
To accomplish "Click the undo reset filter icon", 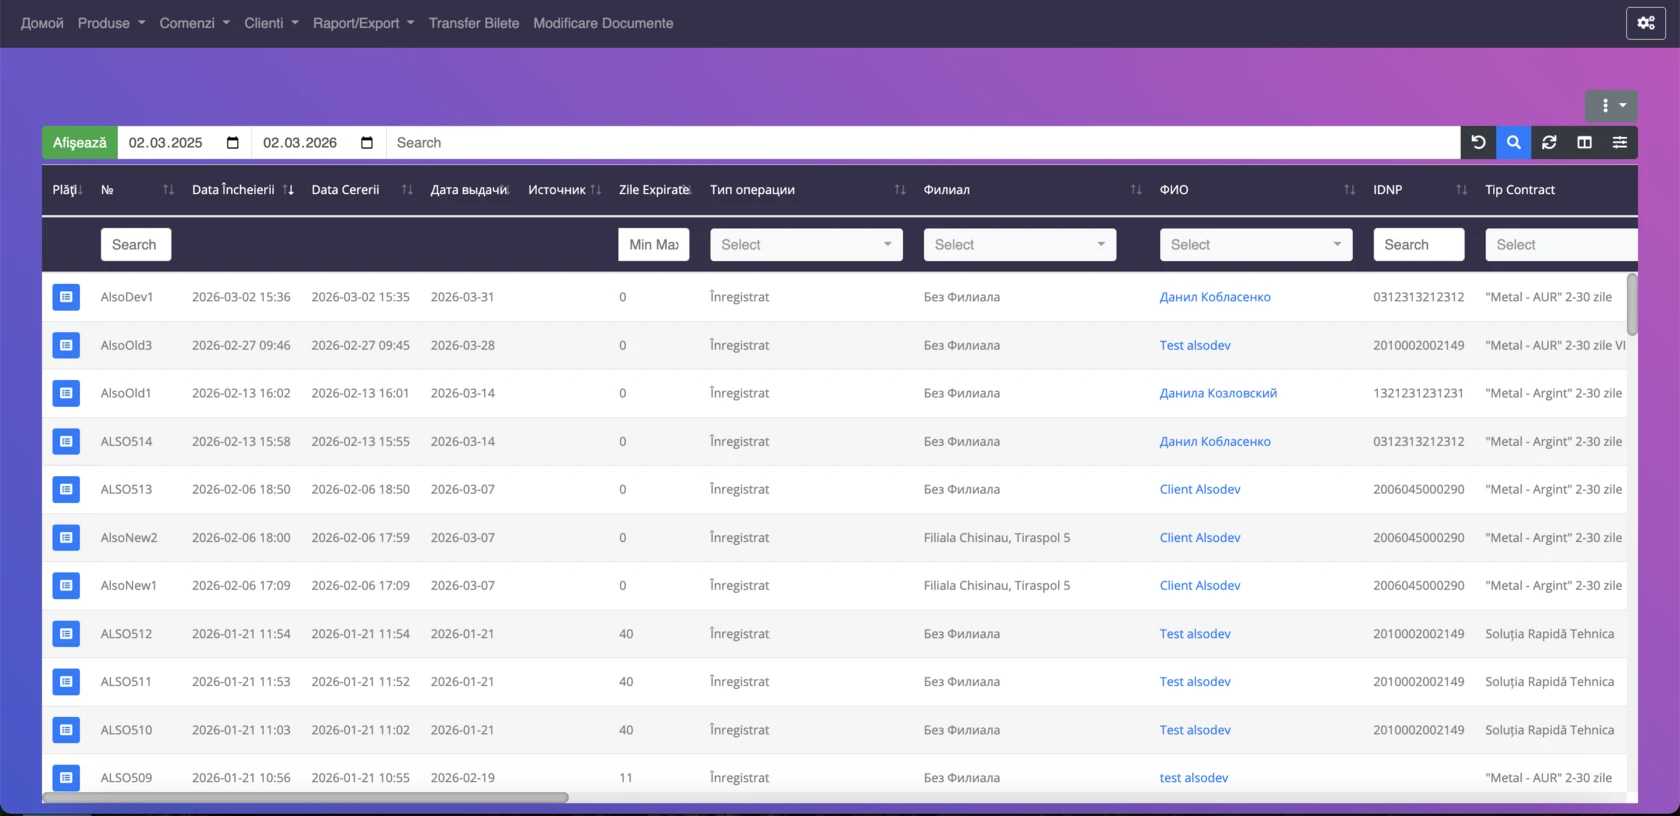I will click(x=1478, y=143).
